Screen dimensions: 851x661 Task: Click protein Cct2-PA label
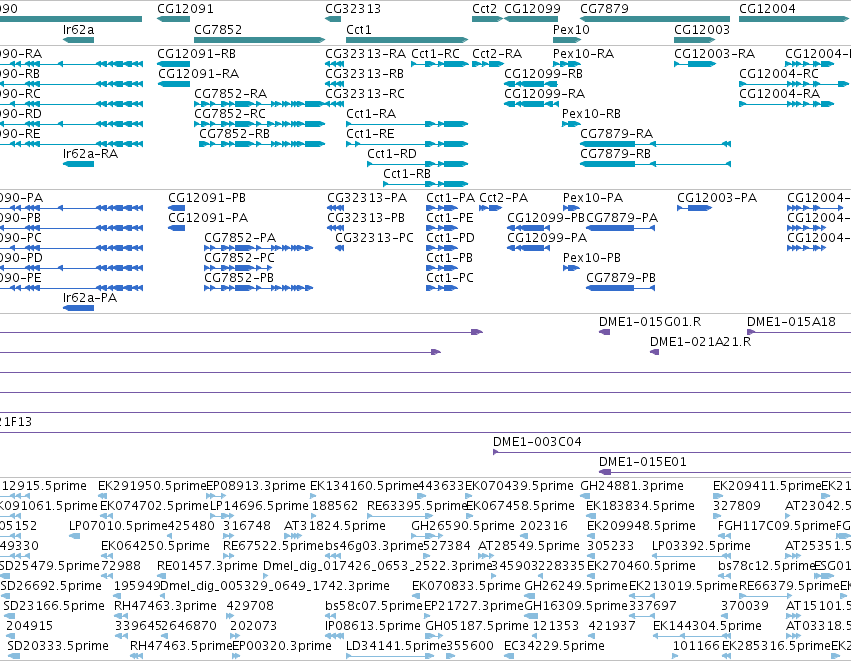[504, 198]
